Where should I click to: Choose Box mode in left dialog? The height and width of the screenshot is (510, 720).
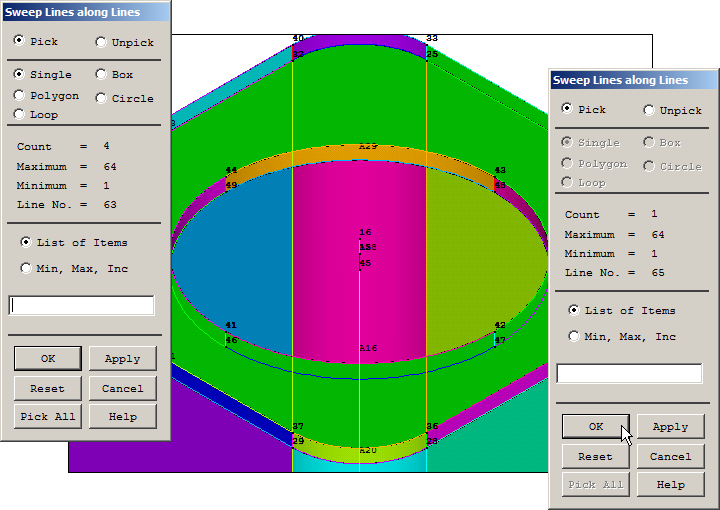click(101, 74)
